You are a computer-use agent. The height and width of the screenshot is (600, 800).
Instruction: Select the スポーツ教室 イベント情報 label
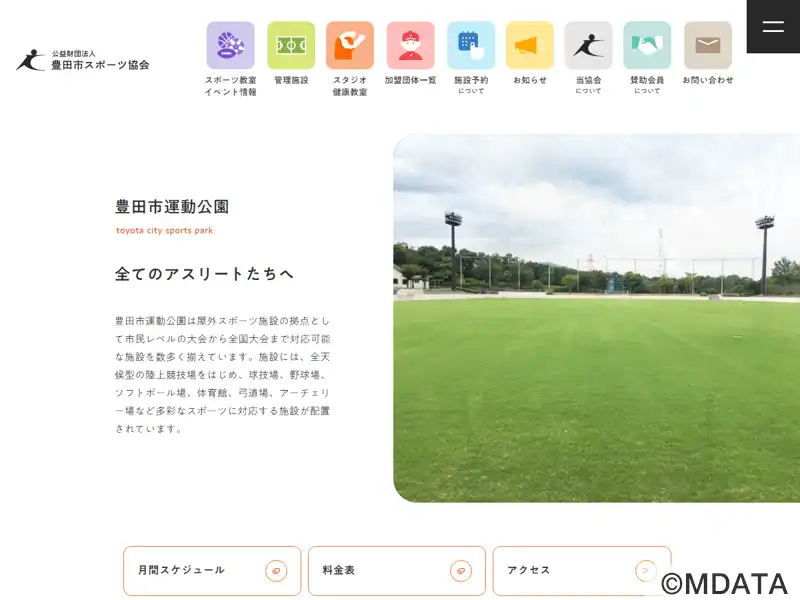231,86
